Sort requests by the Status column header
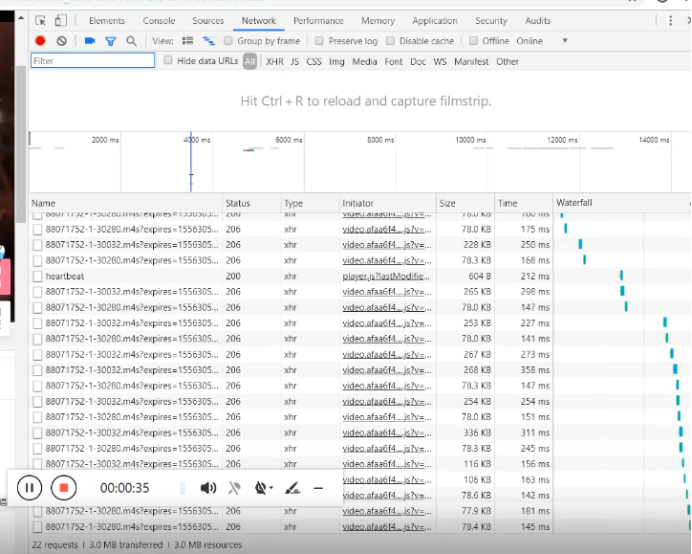692x554 pixels. click(252, 203)
